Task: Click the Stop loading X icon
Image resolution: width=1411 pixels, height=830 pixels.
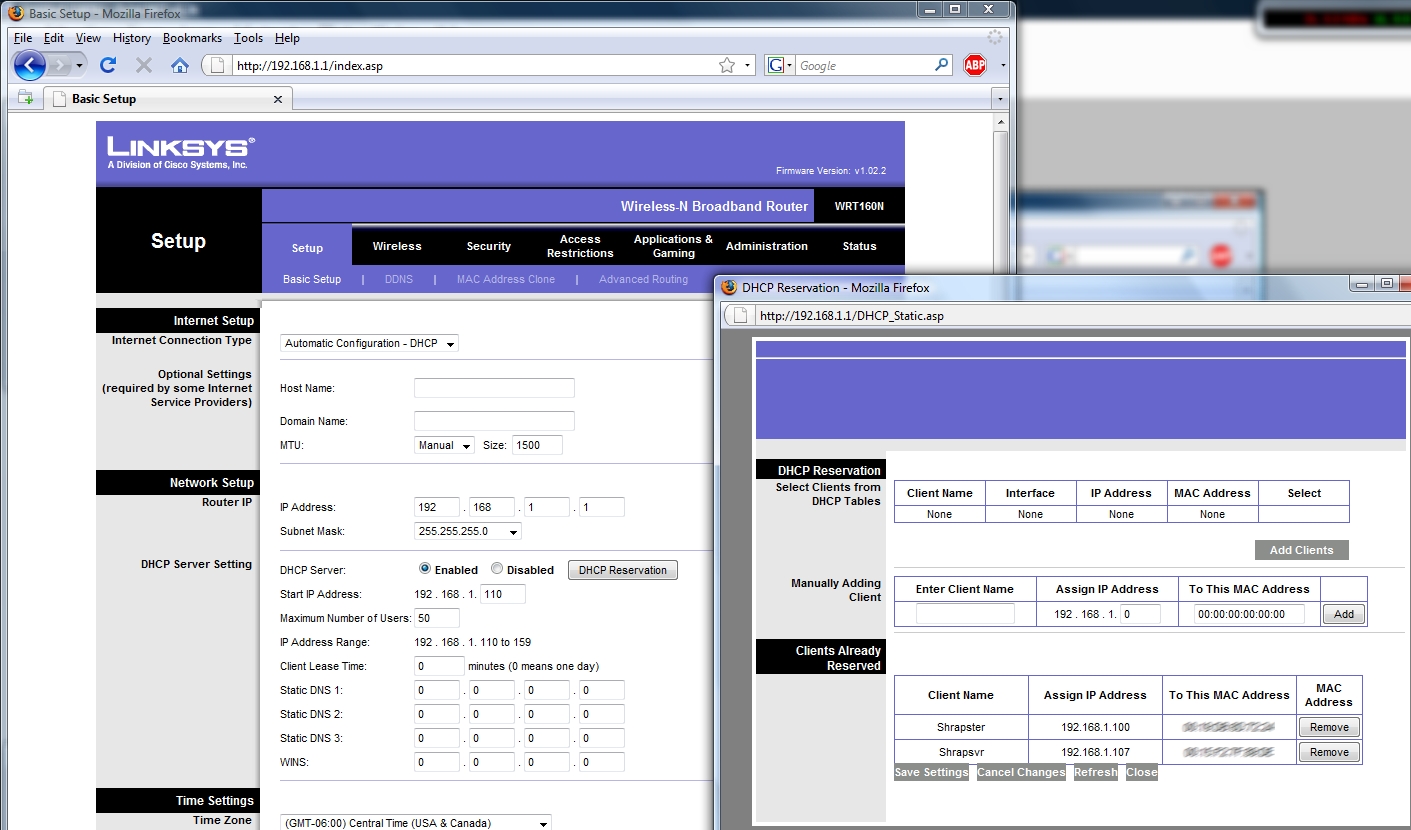Action: coord(144,66)
